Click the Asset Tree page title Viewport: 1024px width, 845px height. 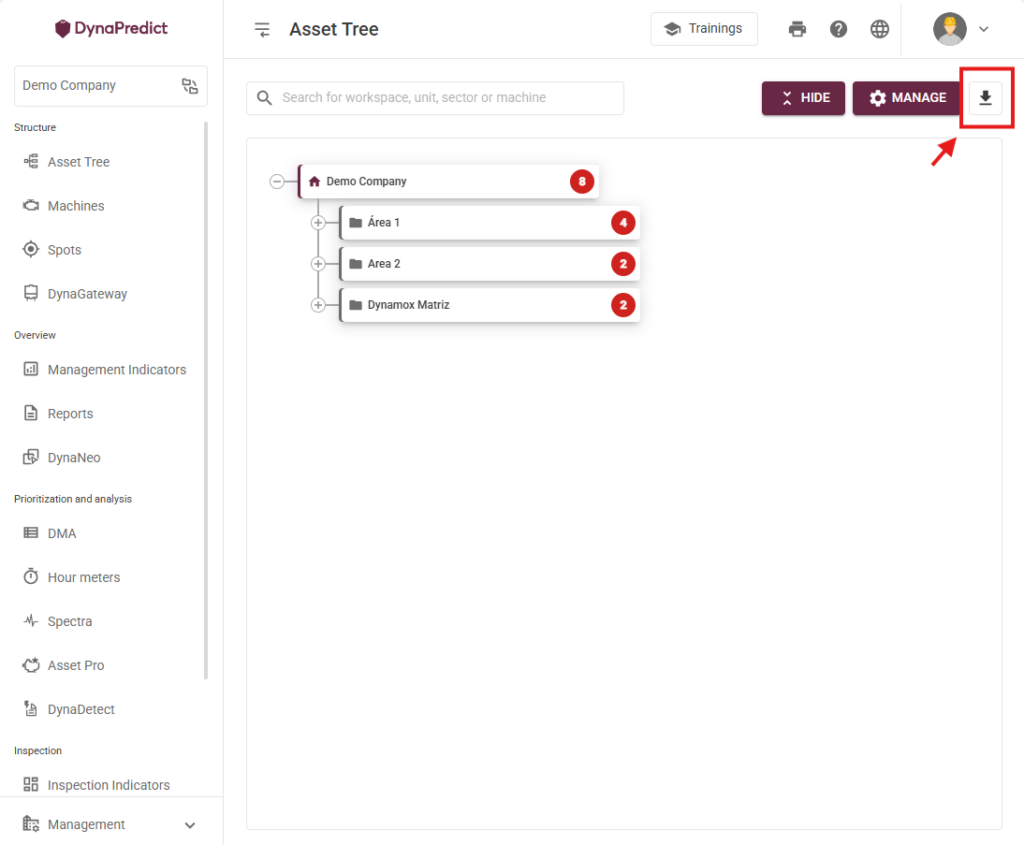[x=334, y=29]
